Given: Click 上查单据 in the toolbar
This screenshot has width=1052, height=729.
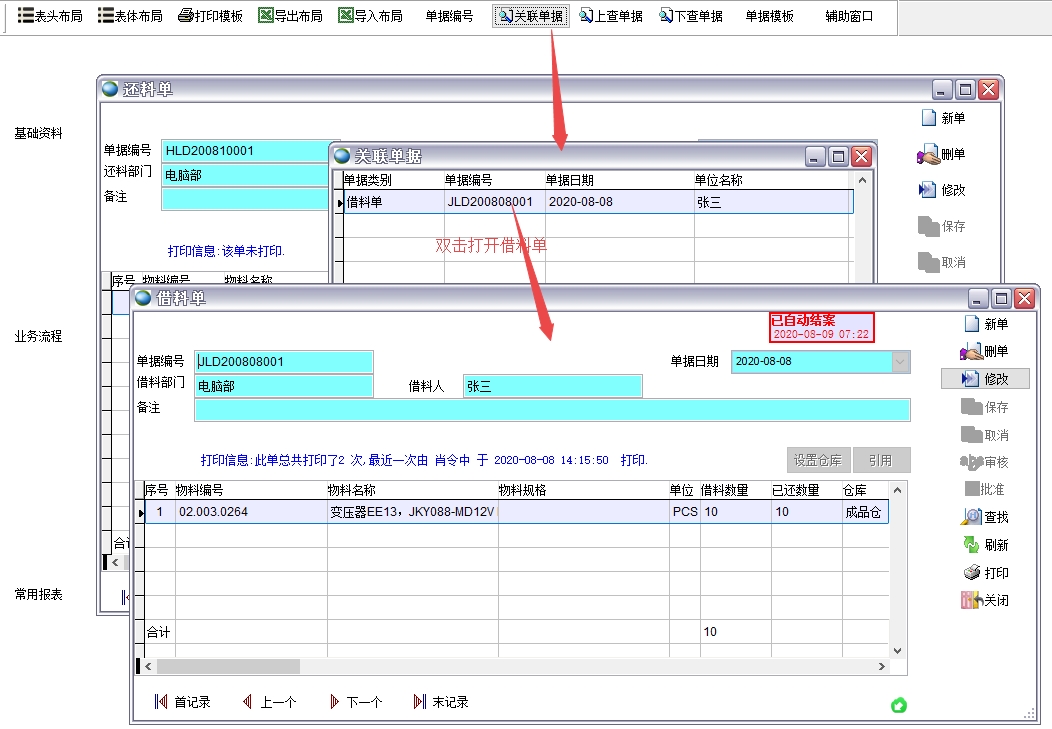Looking at the screenshot, I should 610,16.
